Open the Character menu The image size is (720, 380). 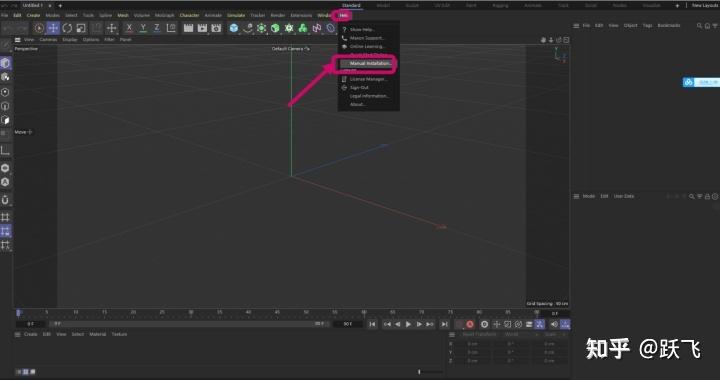189,15
